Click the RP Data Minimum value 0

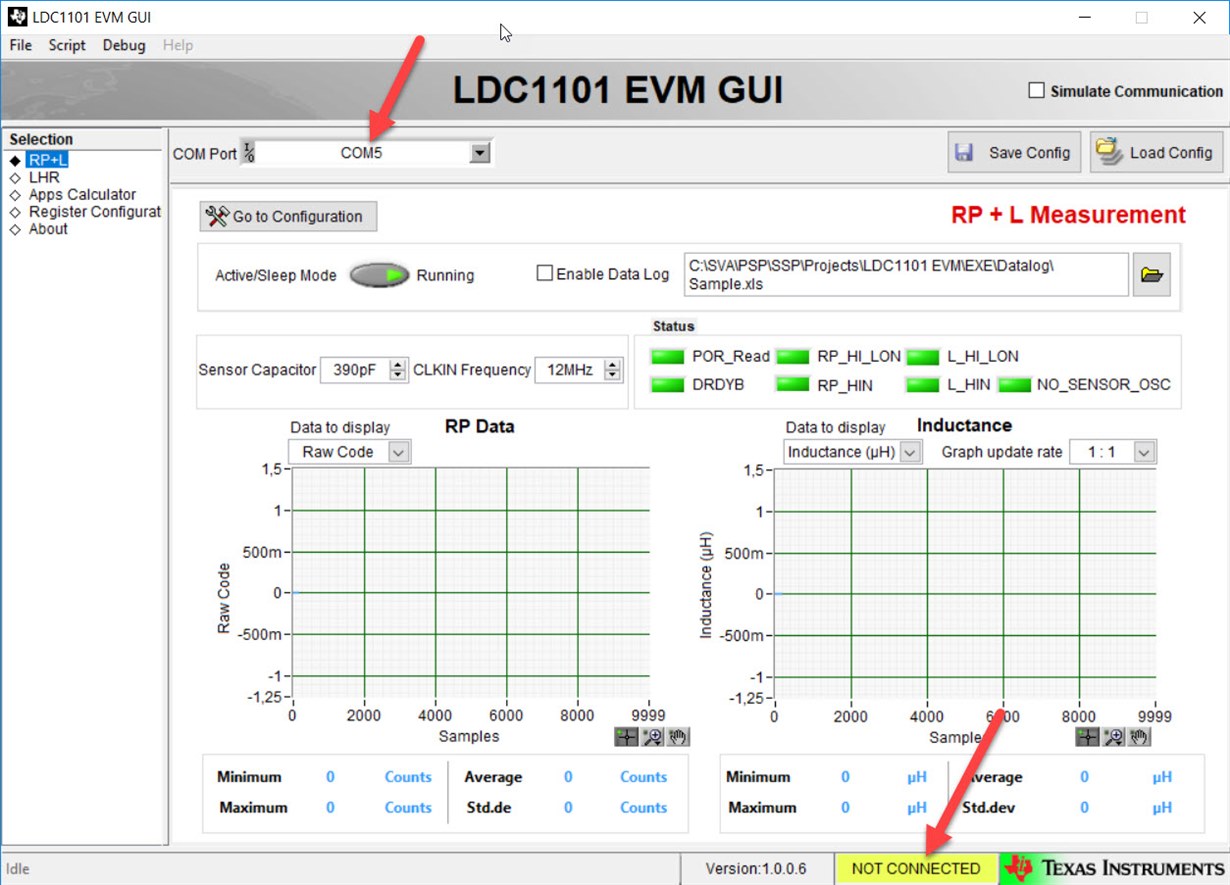click(330, 777)
